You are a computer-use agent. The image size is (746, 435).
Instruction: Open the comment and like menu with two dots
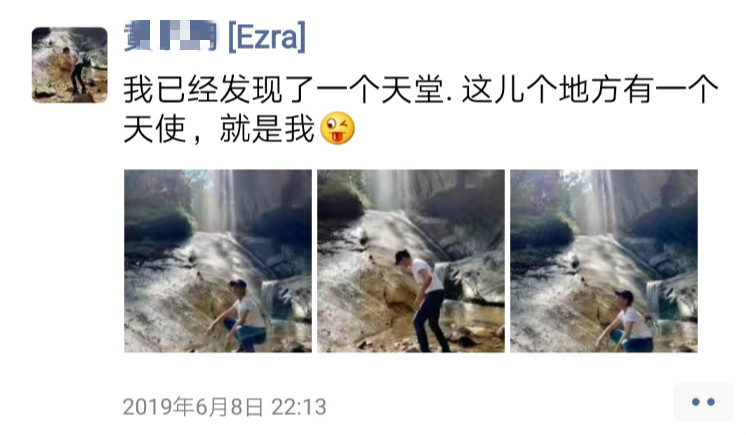[703, 402]
